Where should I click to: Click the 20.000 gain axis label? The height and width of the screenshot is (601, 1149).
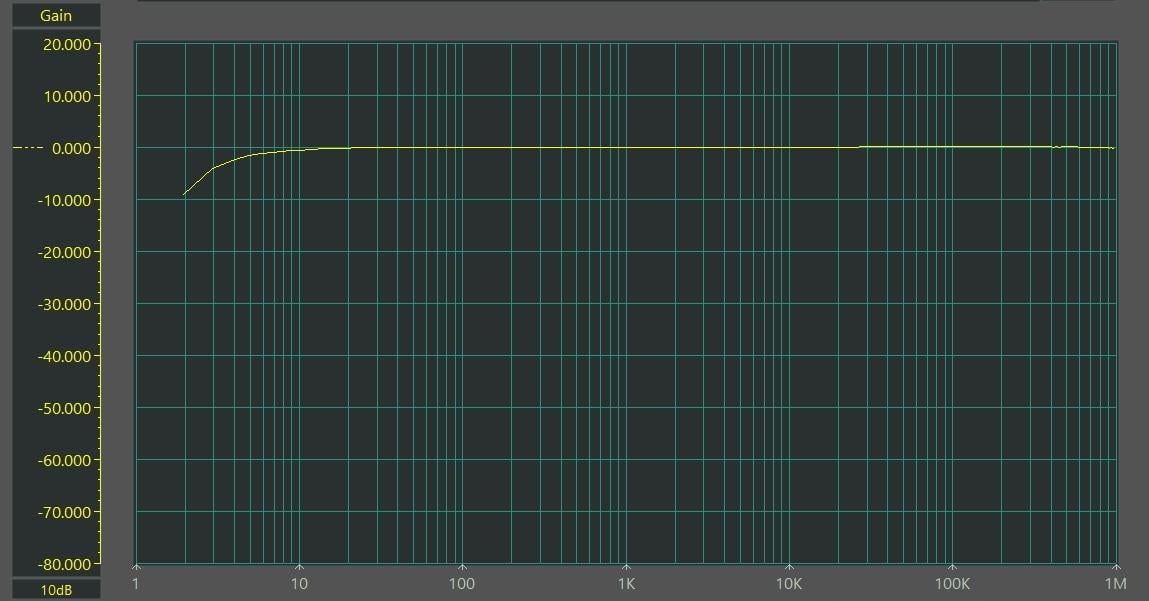(68, 44)
